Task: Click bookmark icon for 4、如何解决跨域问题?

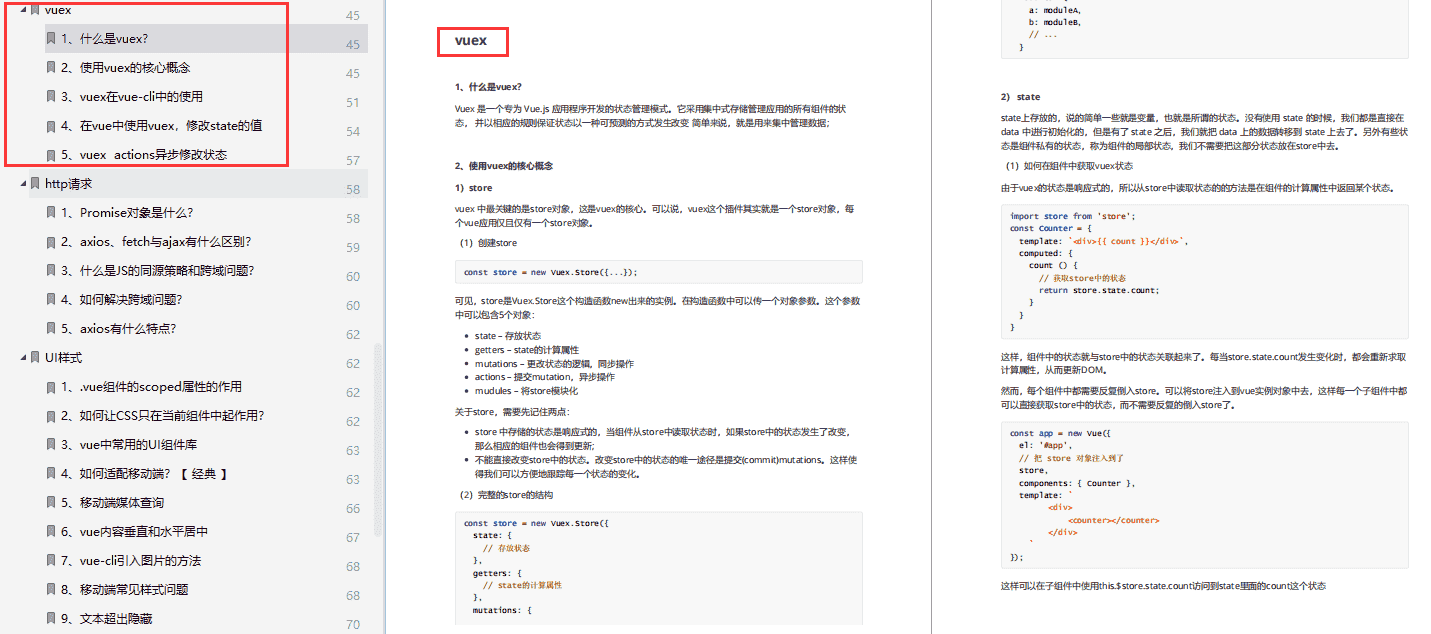Action: click(51, 300)
